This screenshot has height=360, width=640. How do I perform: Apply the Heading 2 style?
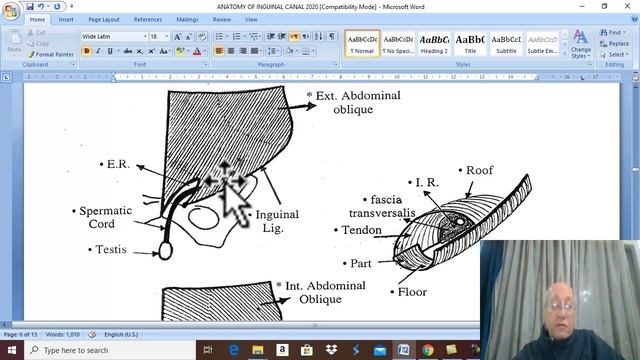434,44
